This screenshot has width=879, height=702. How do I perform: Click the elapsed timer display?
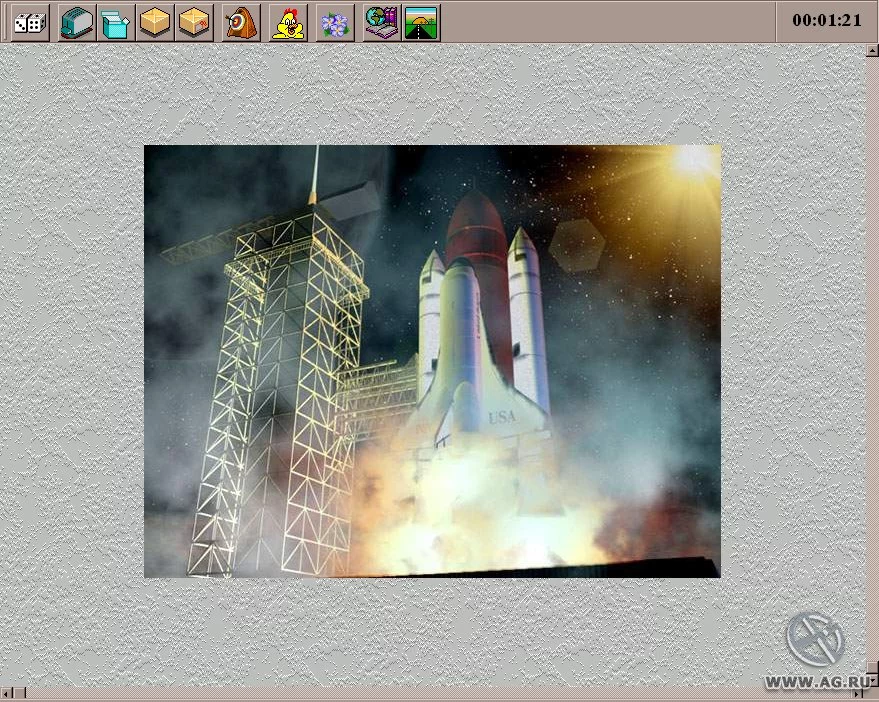pos(827,20)
